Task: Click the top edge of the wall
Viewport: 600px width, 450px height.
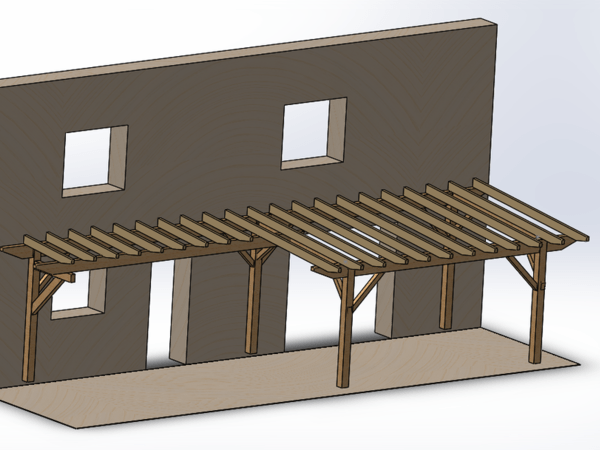Action: [x=250, y=50]
